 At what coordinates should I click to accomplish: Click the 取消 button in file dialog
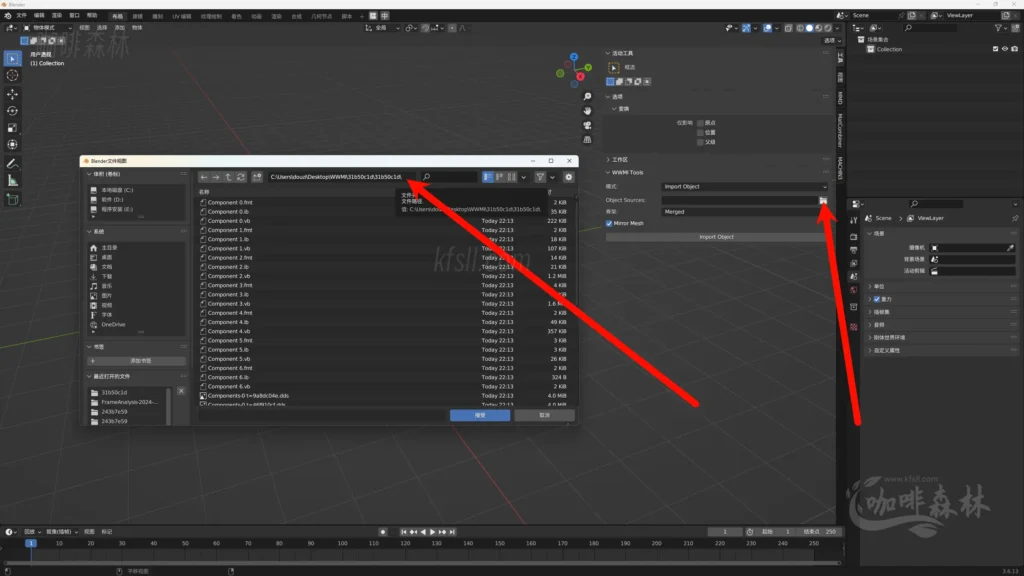tap(544, 415)
